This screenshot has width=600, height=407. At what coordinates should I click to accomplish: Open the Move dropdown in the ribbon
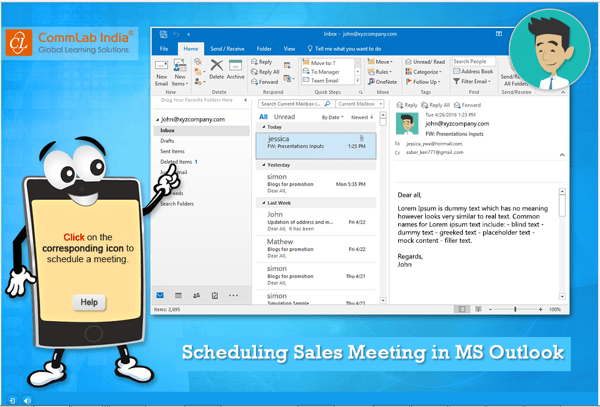click(380, 62)
